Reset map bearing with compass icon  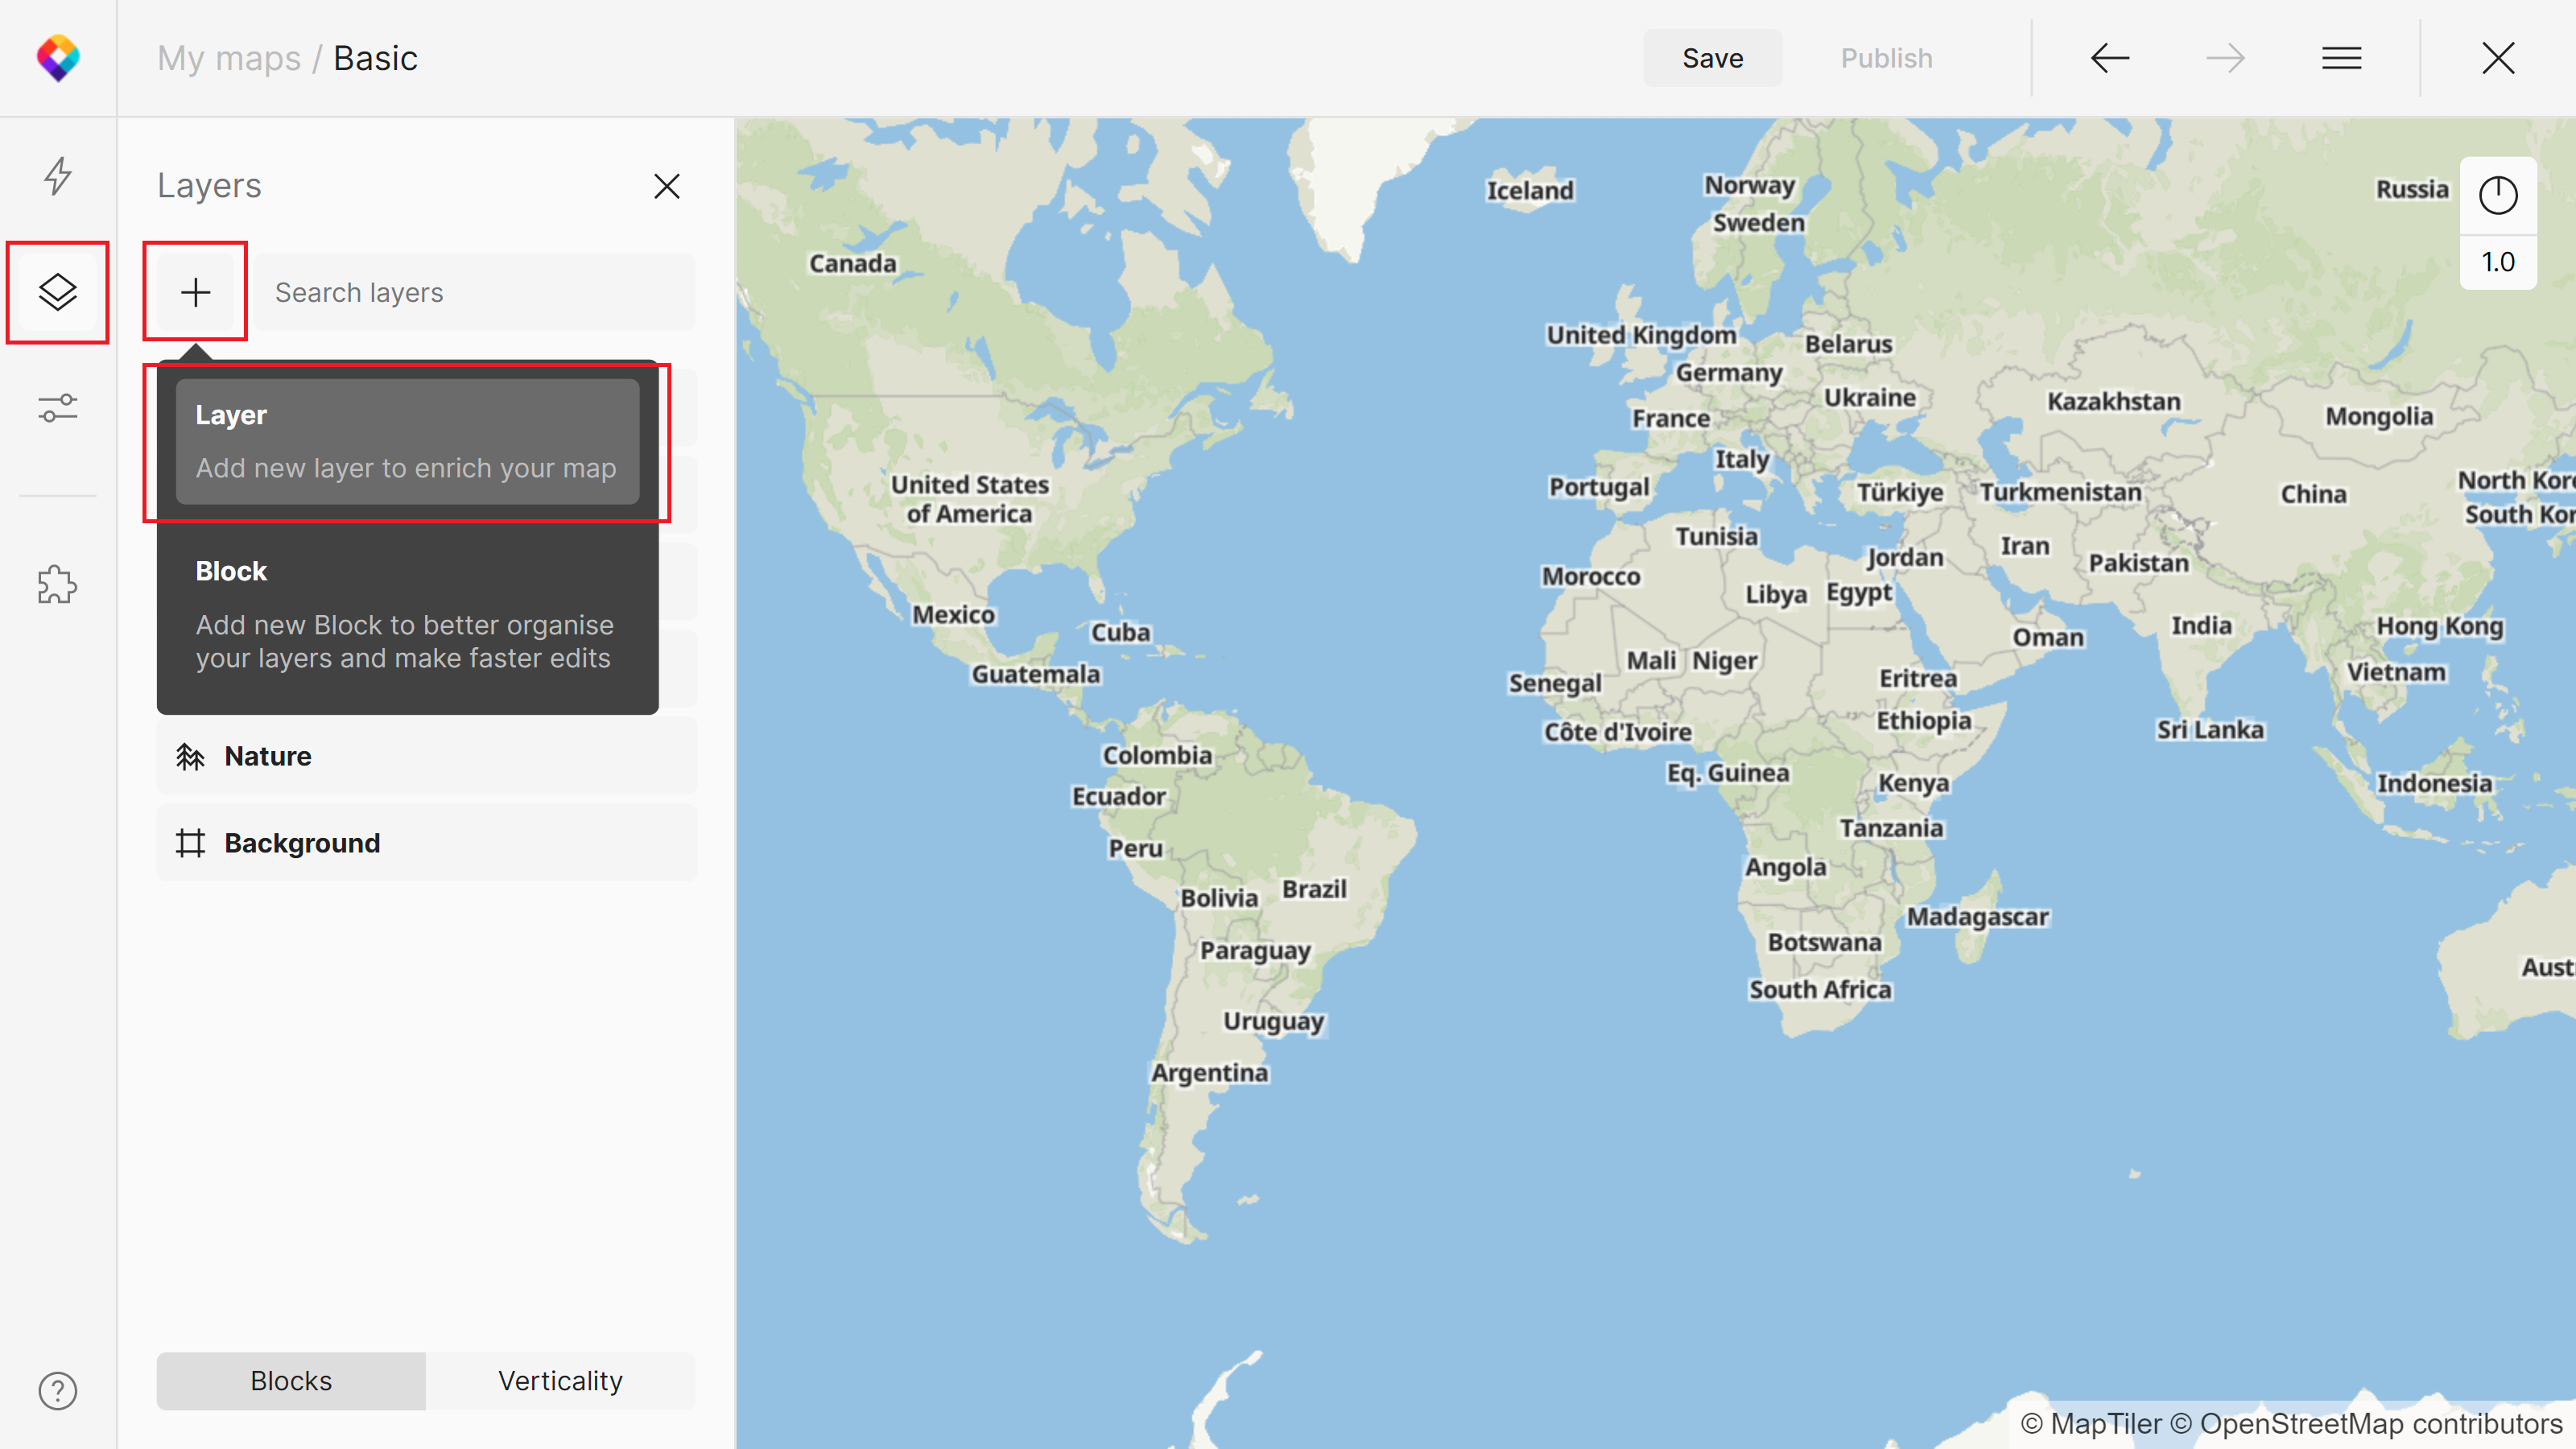pyautogui.click(x=2497, y=195)
